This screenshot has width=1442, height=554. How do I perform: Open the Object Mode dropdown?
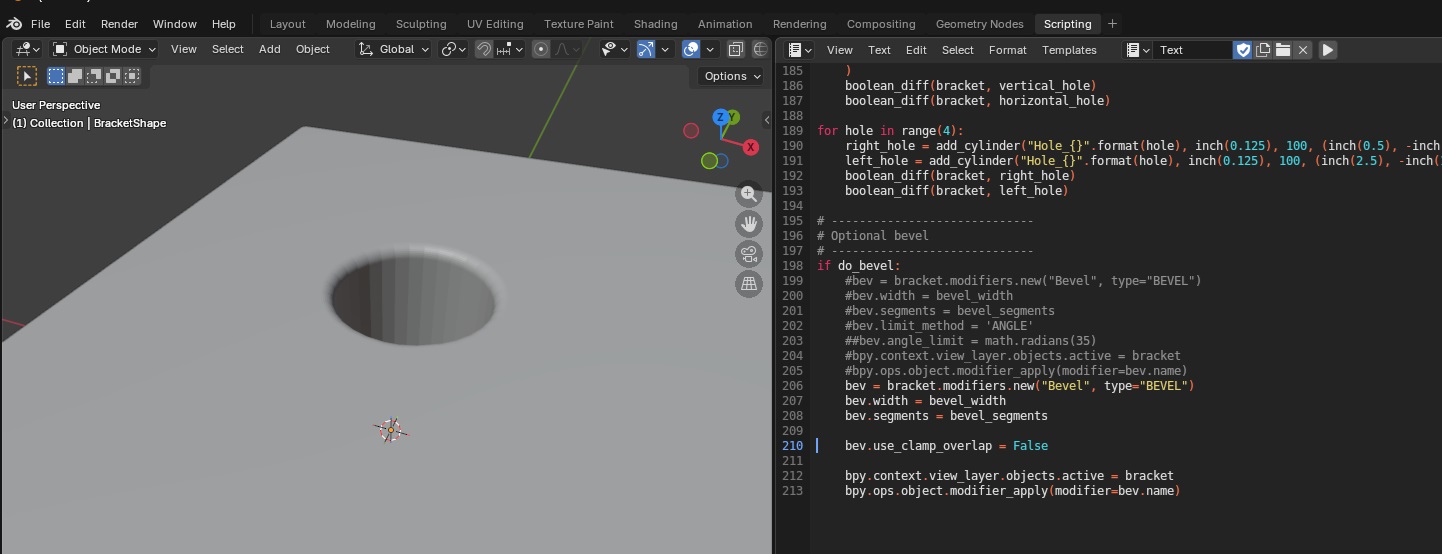click(x=104, y=49)
